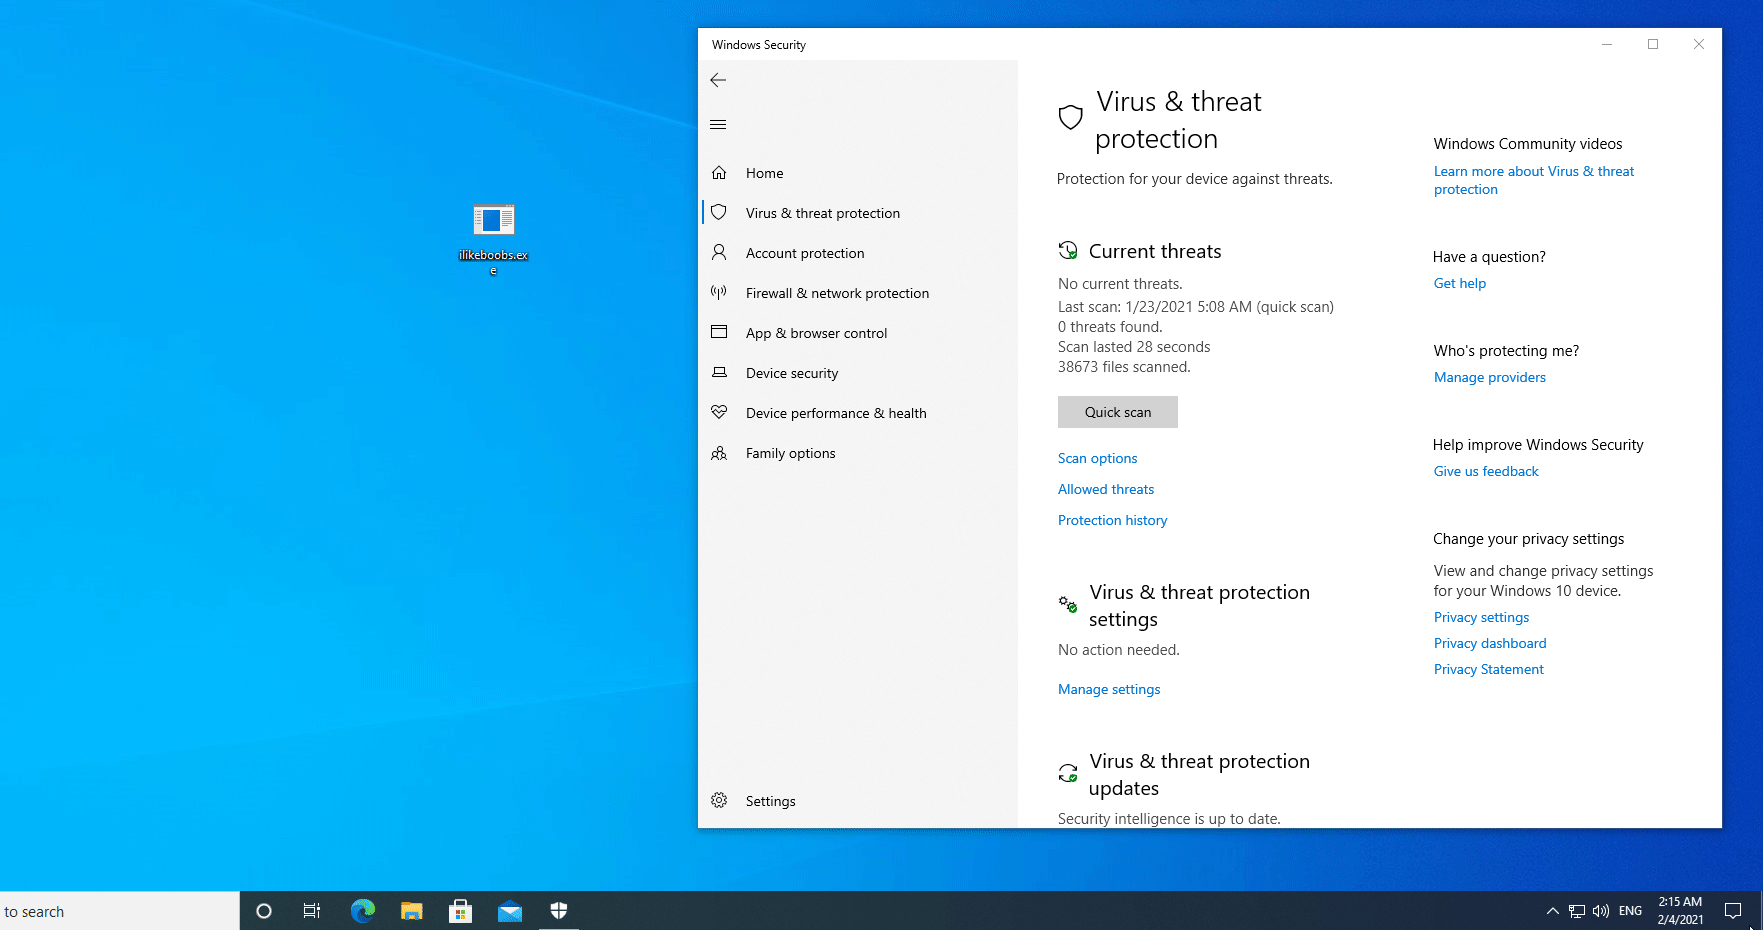This screenshot has height=930, width=1763.
Task: Open Microsoft Store from taskbar
Action: (460, 911)
